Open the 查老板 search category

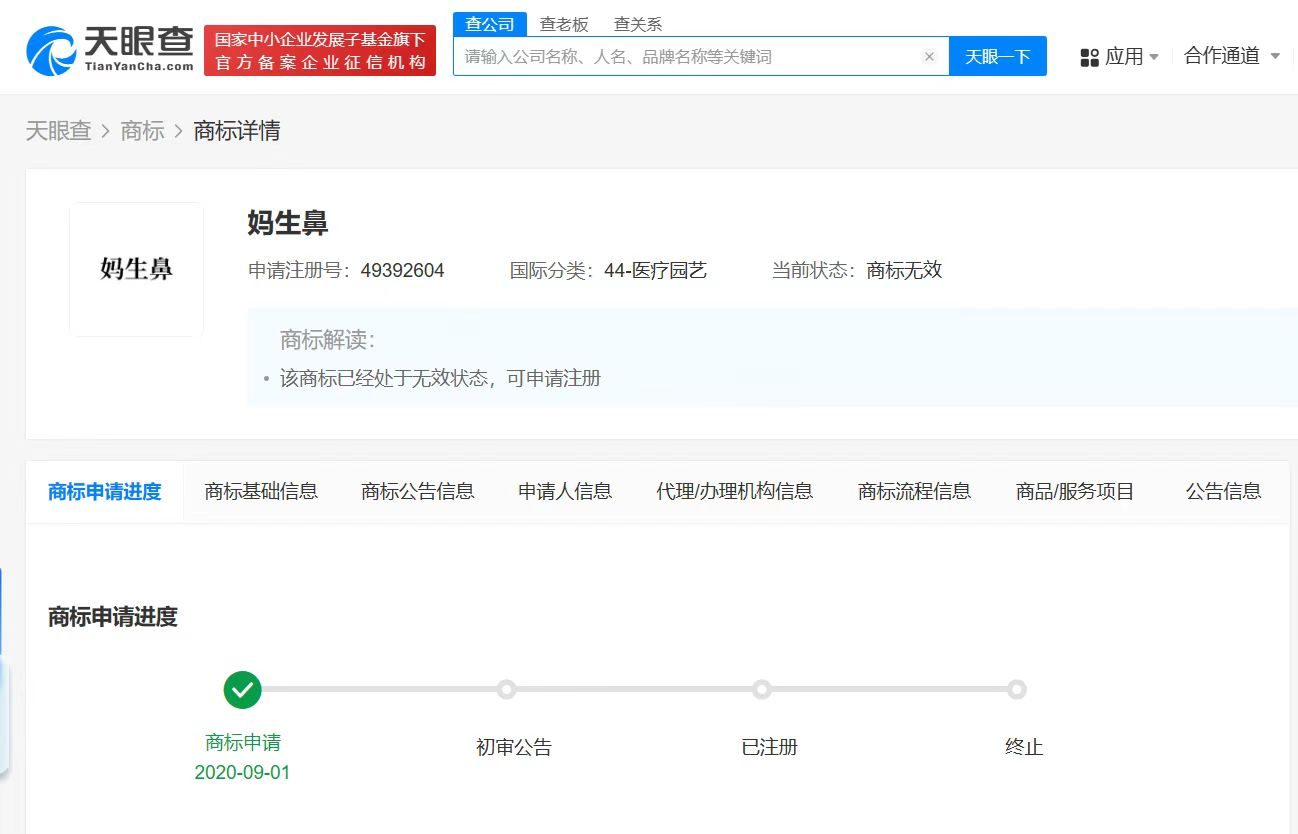tap(565, 23)
